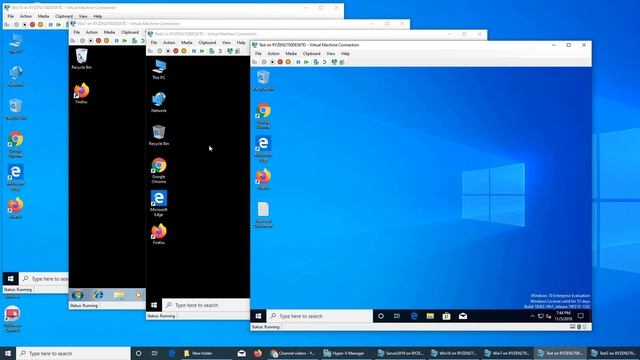The image size is (640, 360).
Task: Select Network icon in the Test2 VM
Action: coord(159,102)
